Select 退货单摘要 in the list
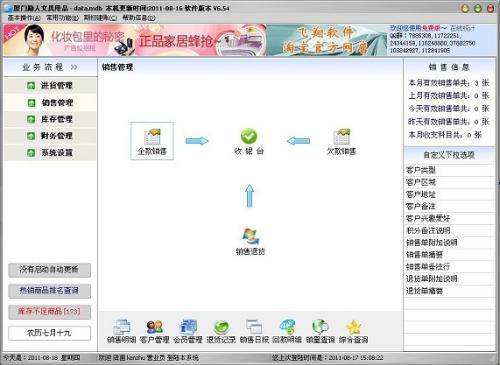This screenshot has width=500, height=365. click(449, 291)
